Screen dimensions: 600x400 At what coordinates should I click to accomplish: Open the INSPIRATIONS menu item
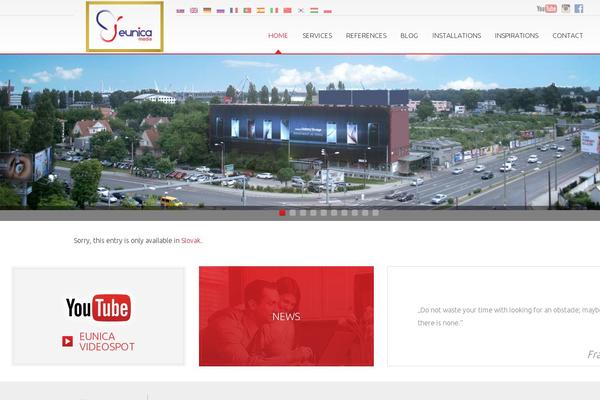coord(517,36)
